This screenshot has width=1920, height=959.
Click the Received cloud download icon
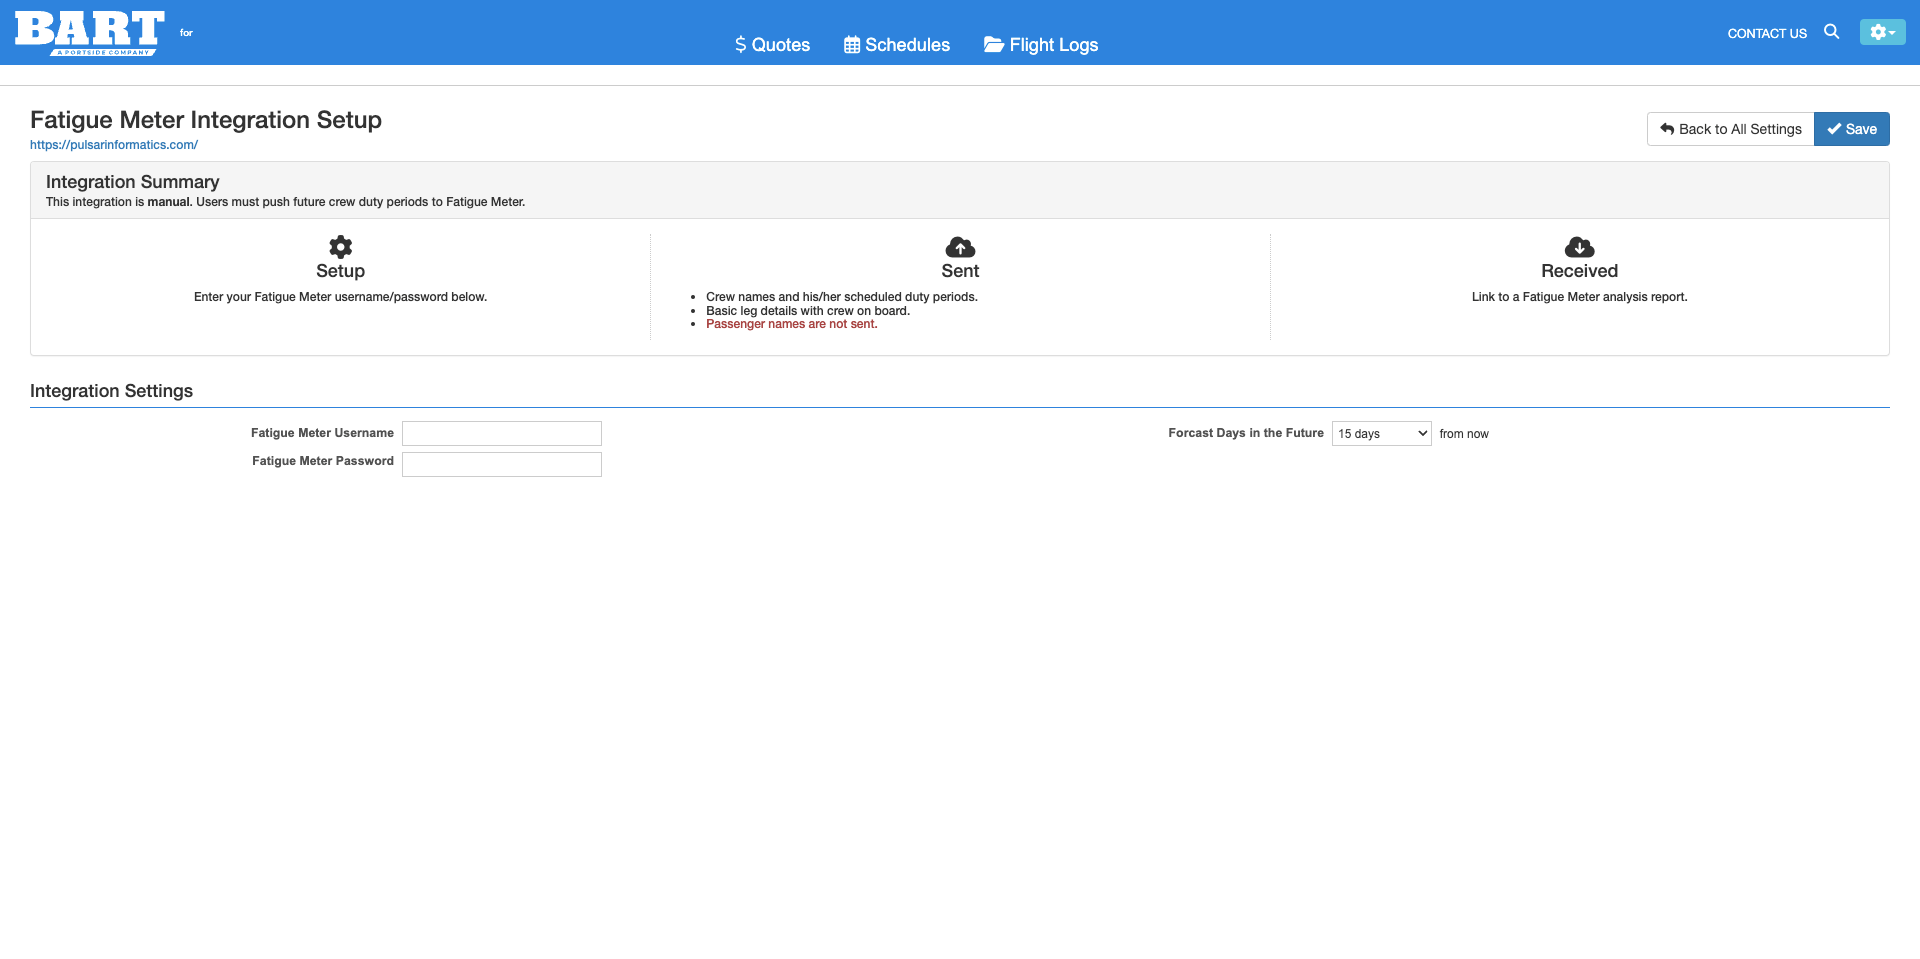click(1580, 247)
